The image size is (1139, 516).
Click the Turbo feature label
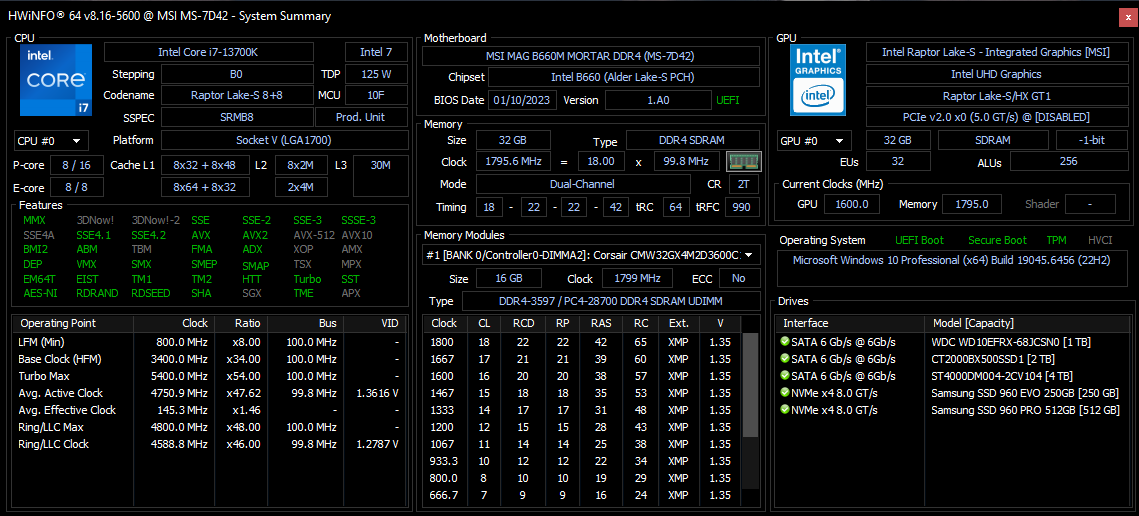[307, 279]
